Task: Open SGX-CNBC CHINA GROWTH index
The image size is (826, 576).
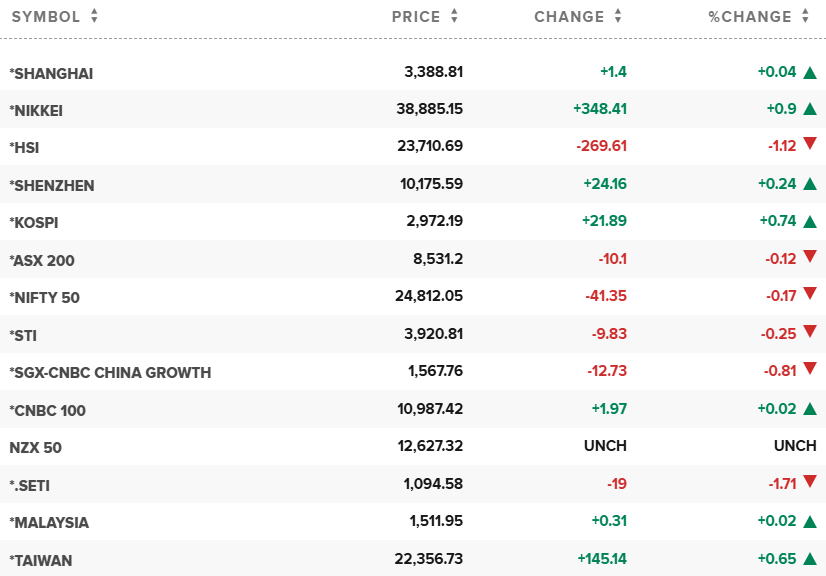Action: 110,372
